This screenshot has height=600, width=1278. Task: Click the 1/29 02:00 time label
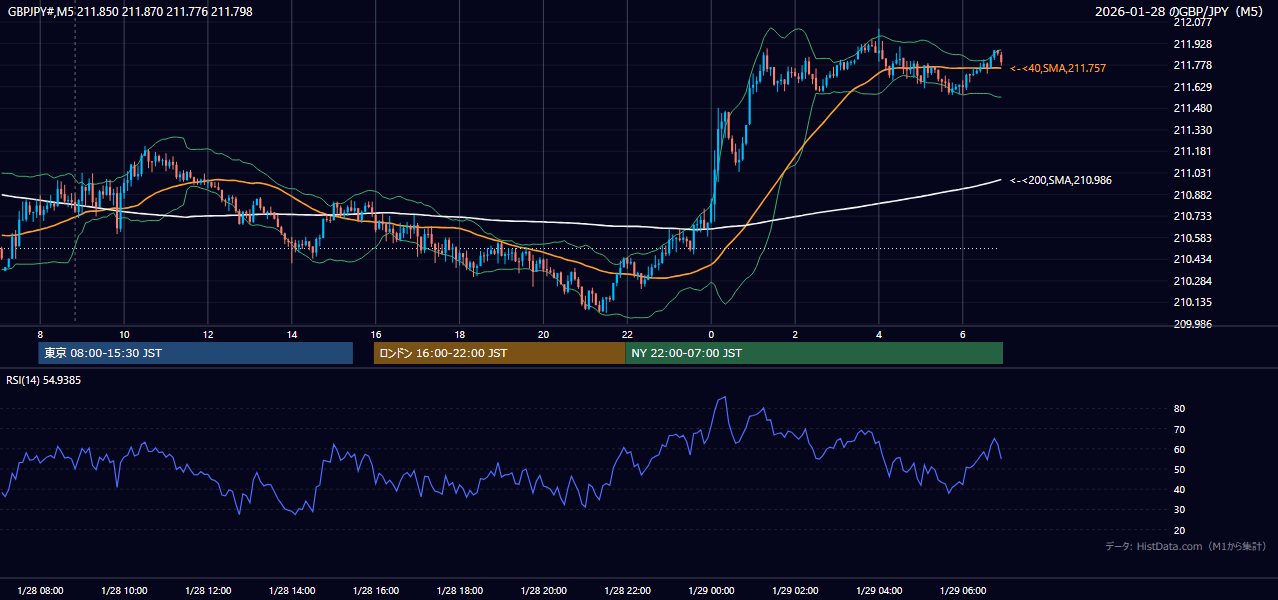796,590
